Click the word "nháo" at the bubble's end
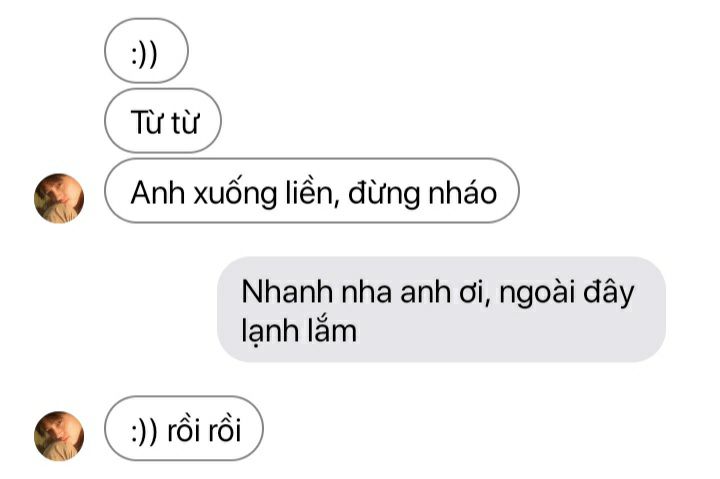This screenshot has height=479, width=720. point(463,193)
